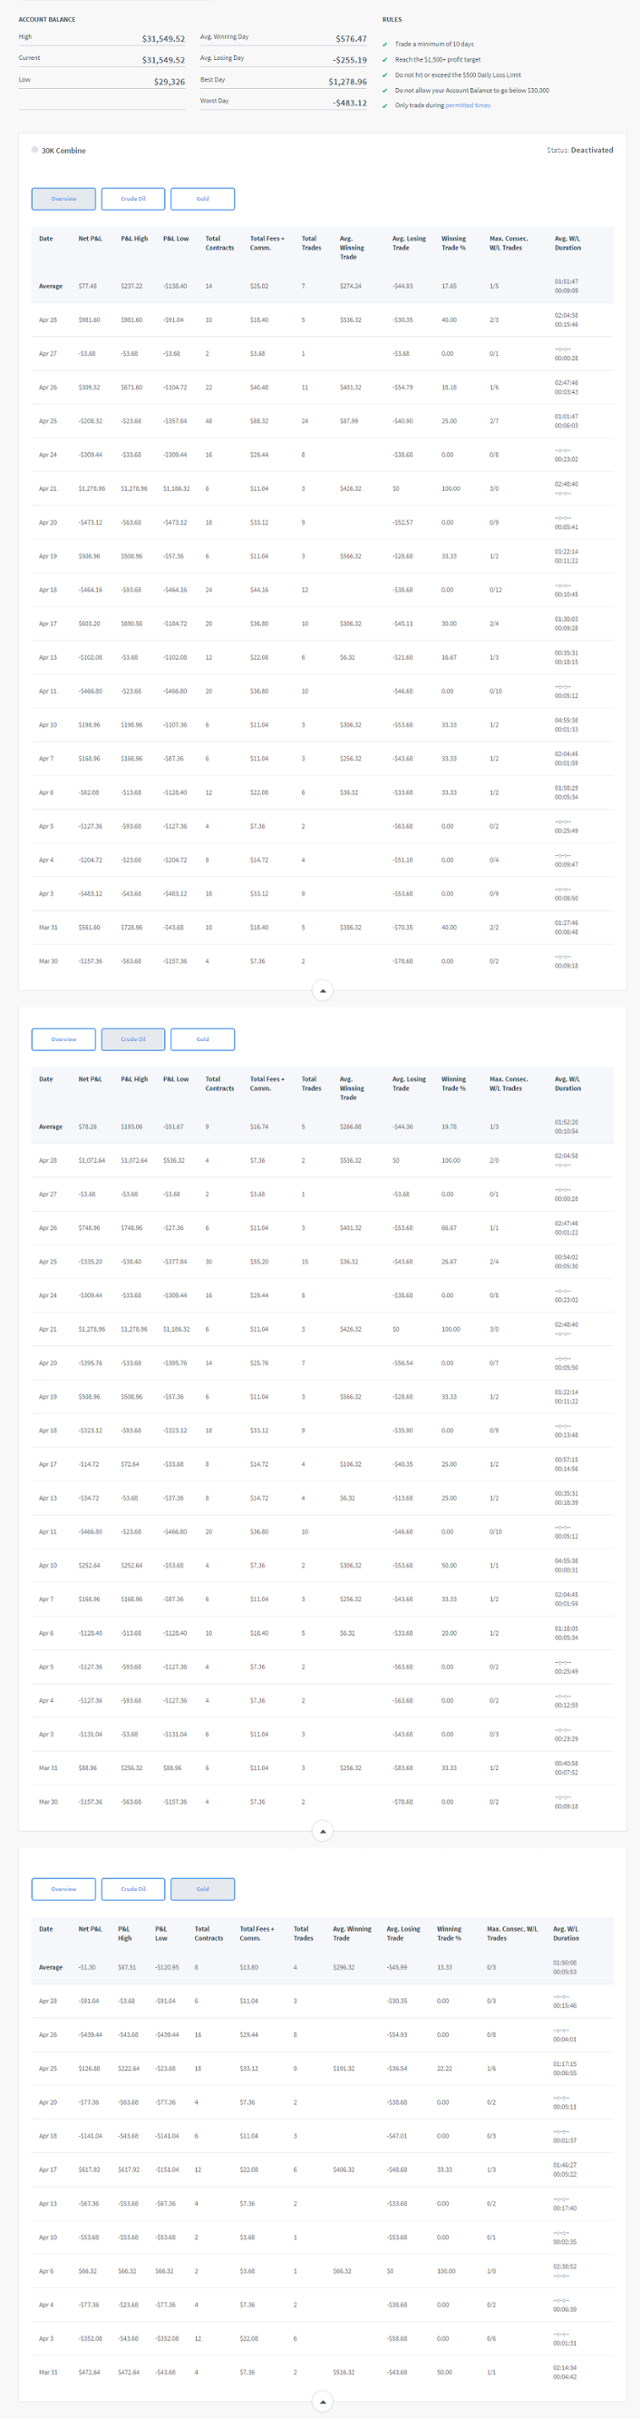Viewport: 640px width, 2420px height.
Task: Click the checkmark beside 'Only trade during' rule
Action: pos(385,105)
